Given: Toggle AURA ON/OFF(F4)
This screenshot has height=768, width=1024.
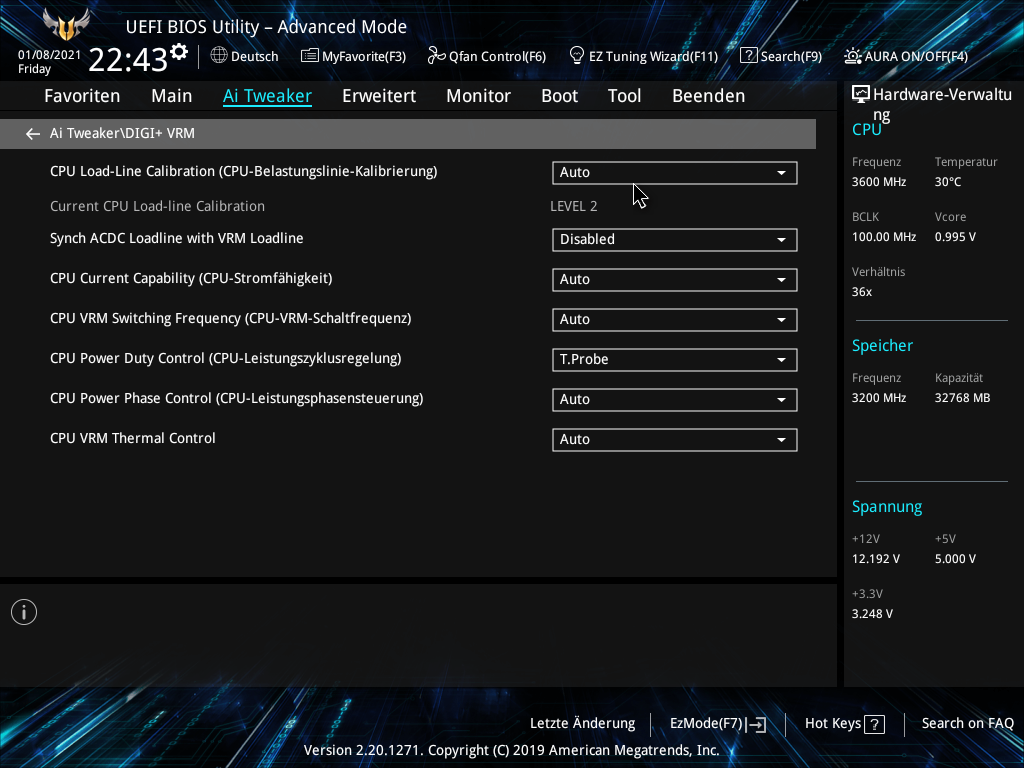Looking at the screenshot, I should click(x=906, y=56).
